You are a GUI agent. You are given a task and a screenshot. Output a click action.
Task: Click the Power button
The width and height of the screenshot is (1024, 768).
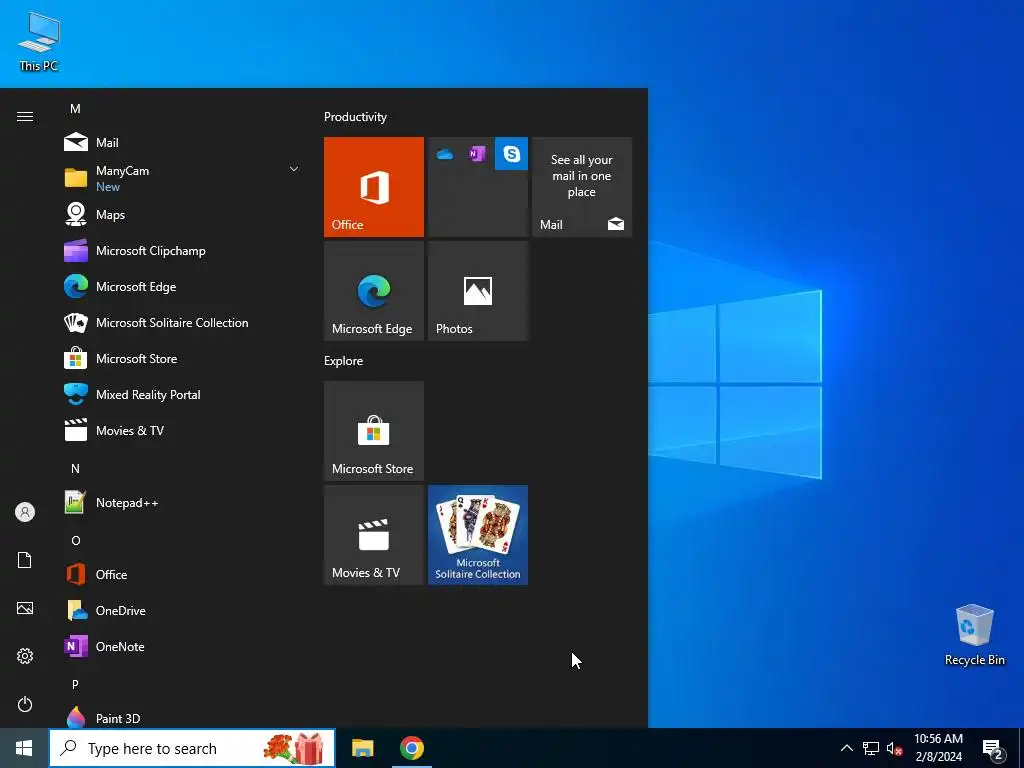25,704
